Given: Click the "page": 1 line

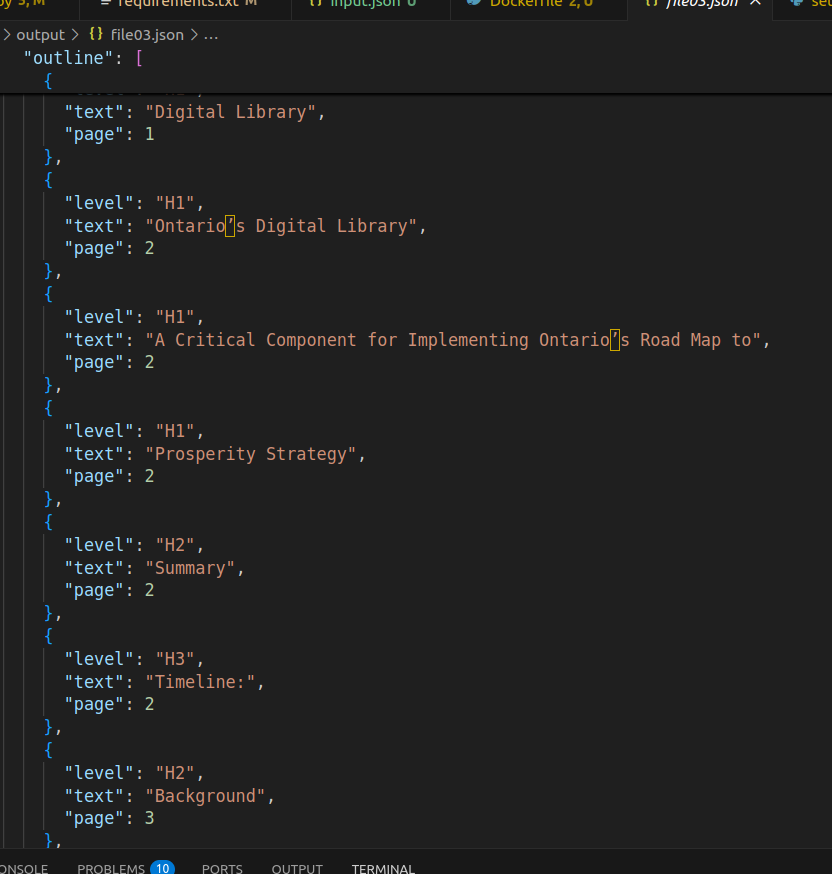Looking at the screenshot, I should [109, 134].
